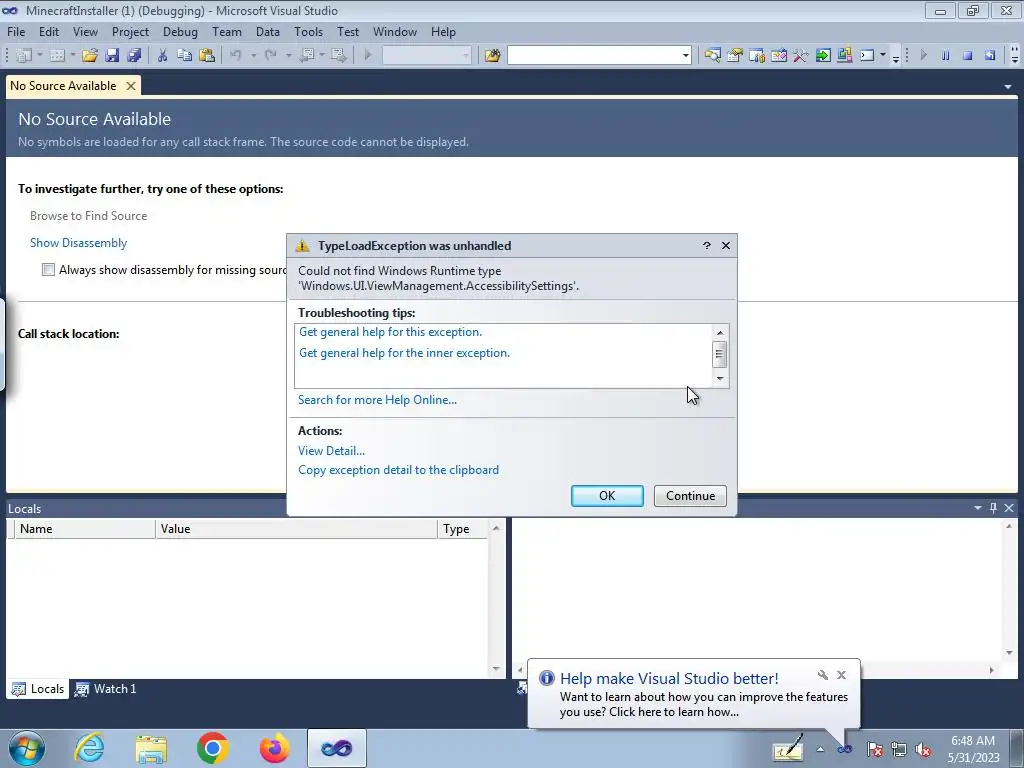Select the Locals tab at the bottom
This screenshot has height=768, width=1024.
38,688
